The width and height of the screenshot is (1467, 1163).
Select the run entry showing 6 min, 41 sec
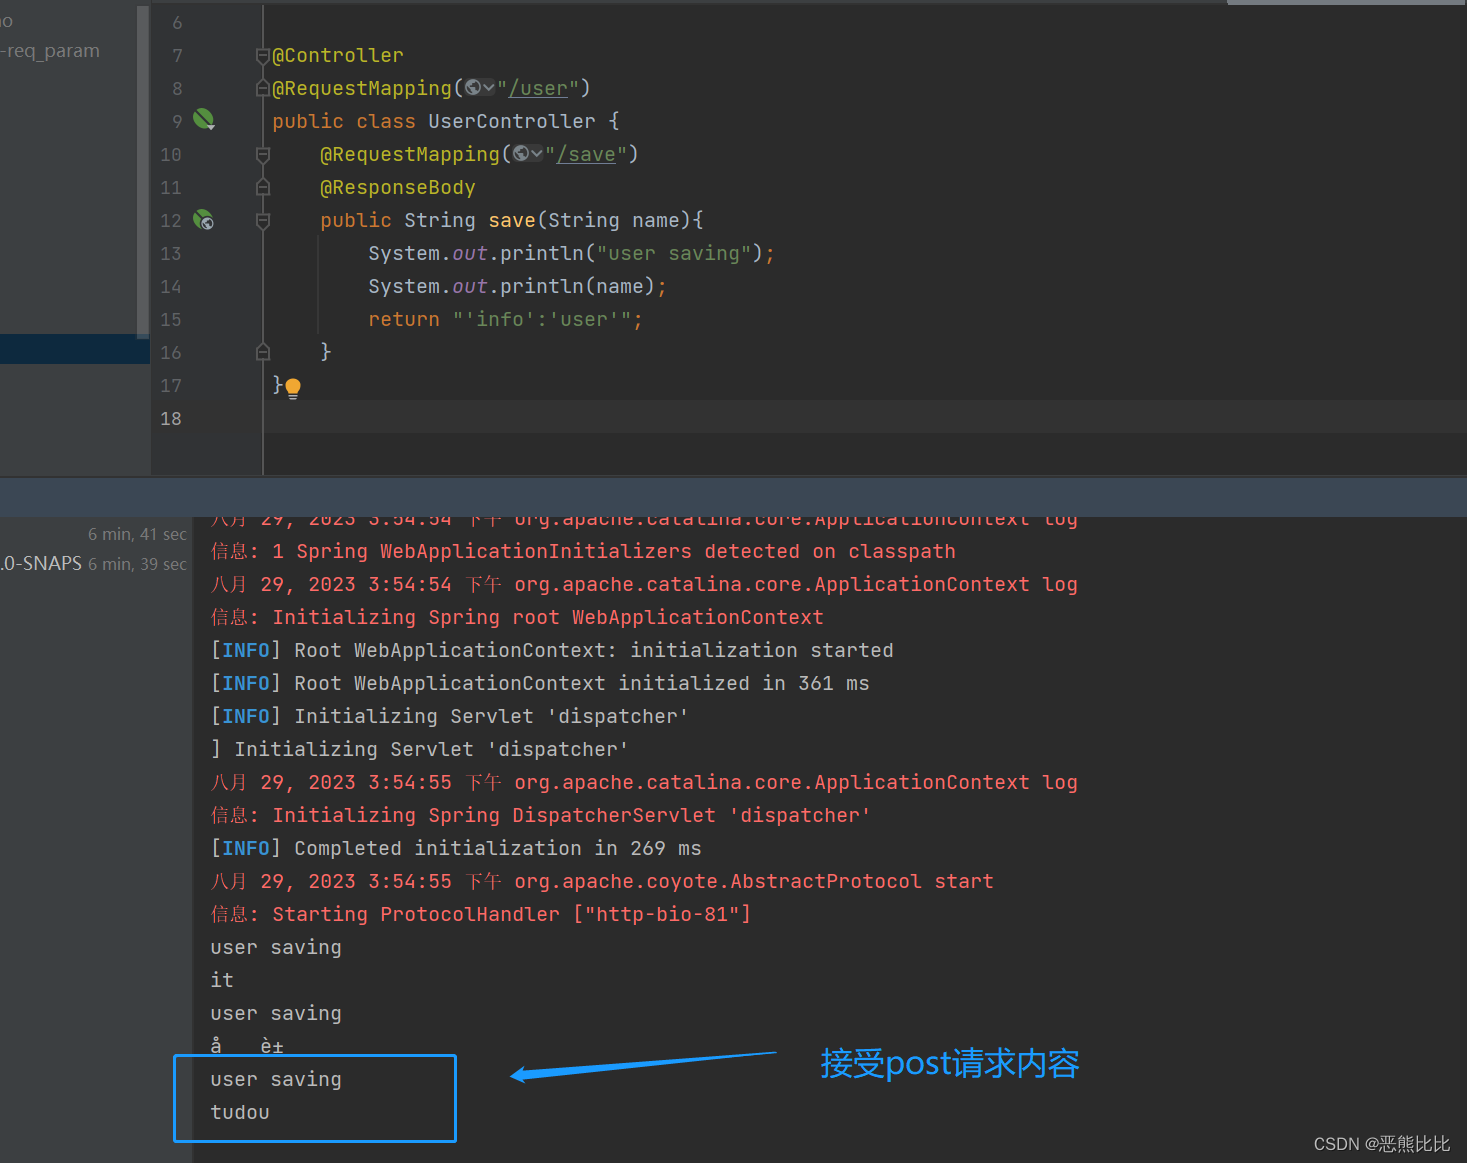[137, 534]
